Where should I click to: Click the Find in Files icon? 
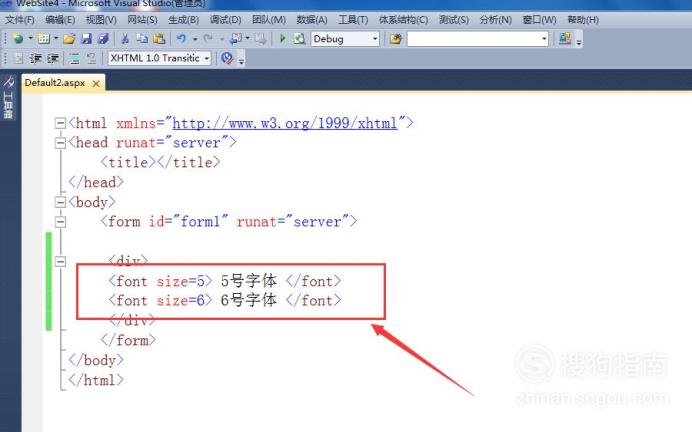[396, 39]
